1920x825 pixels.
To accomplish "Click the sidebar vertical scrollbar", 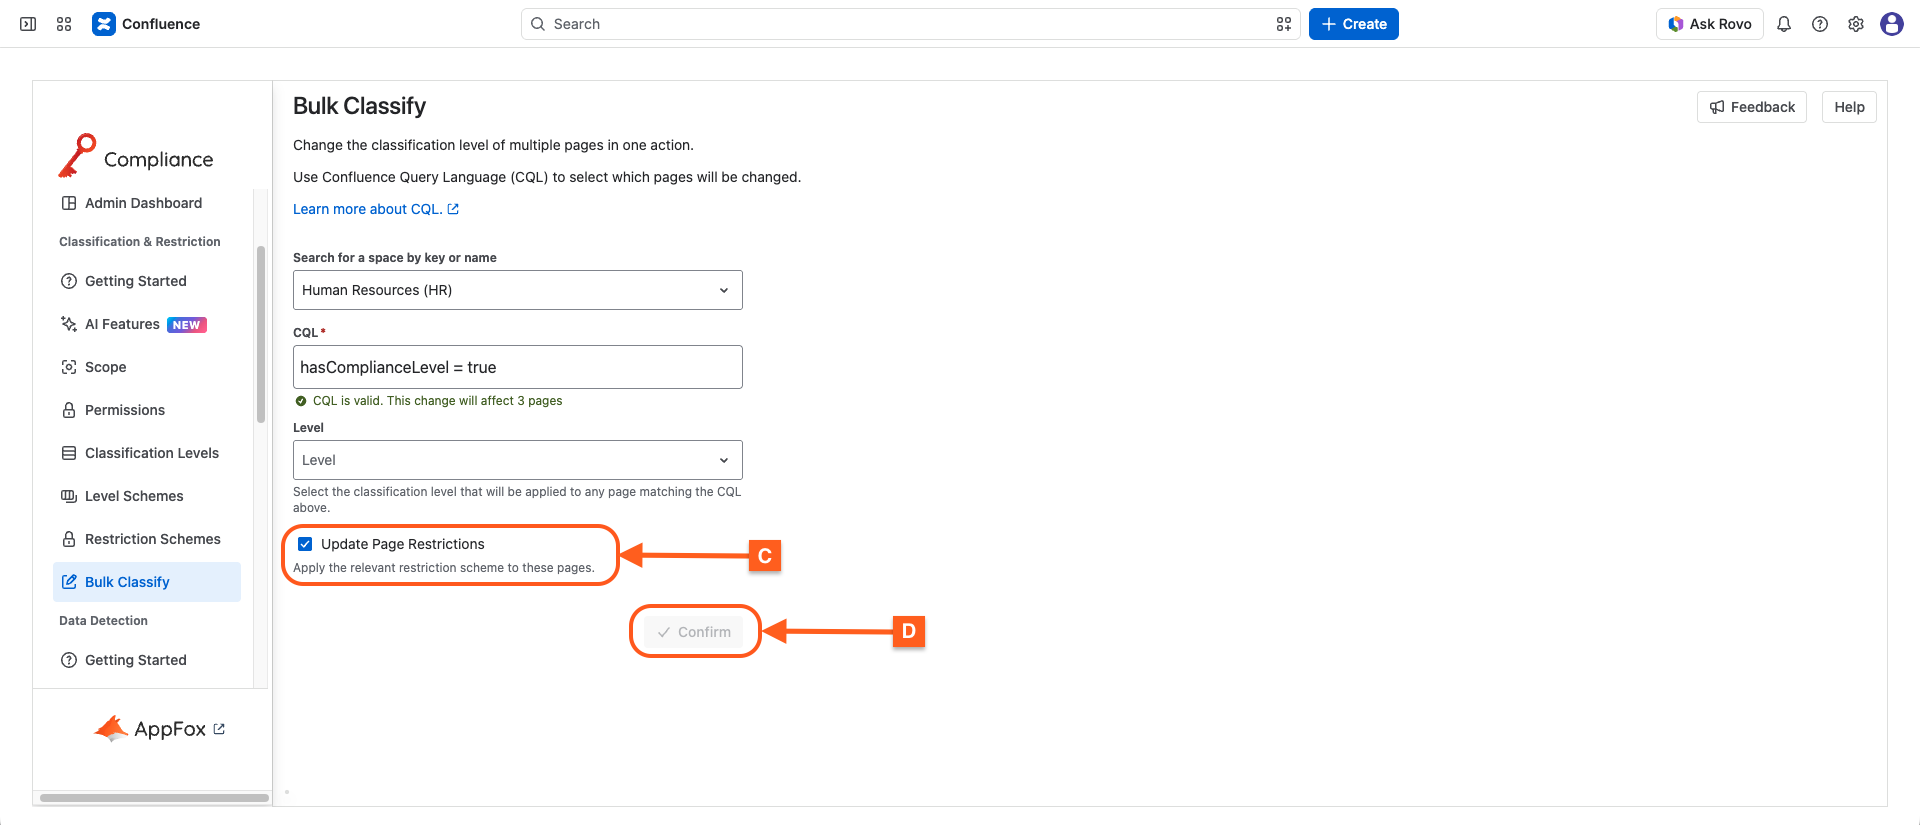I will tap(261, 334).
